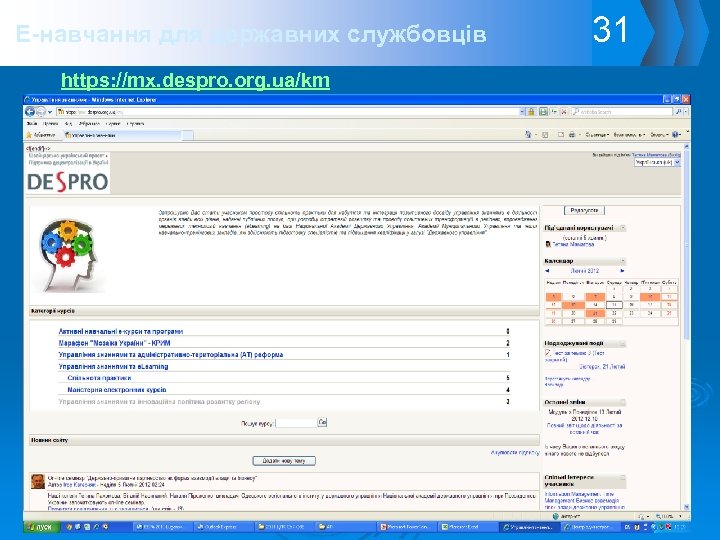Select the outlined current day in calendar
Image resolution: width=720 pixels, height=540 pixels.
(x=614, y=305)
